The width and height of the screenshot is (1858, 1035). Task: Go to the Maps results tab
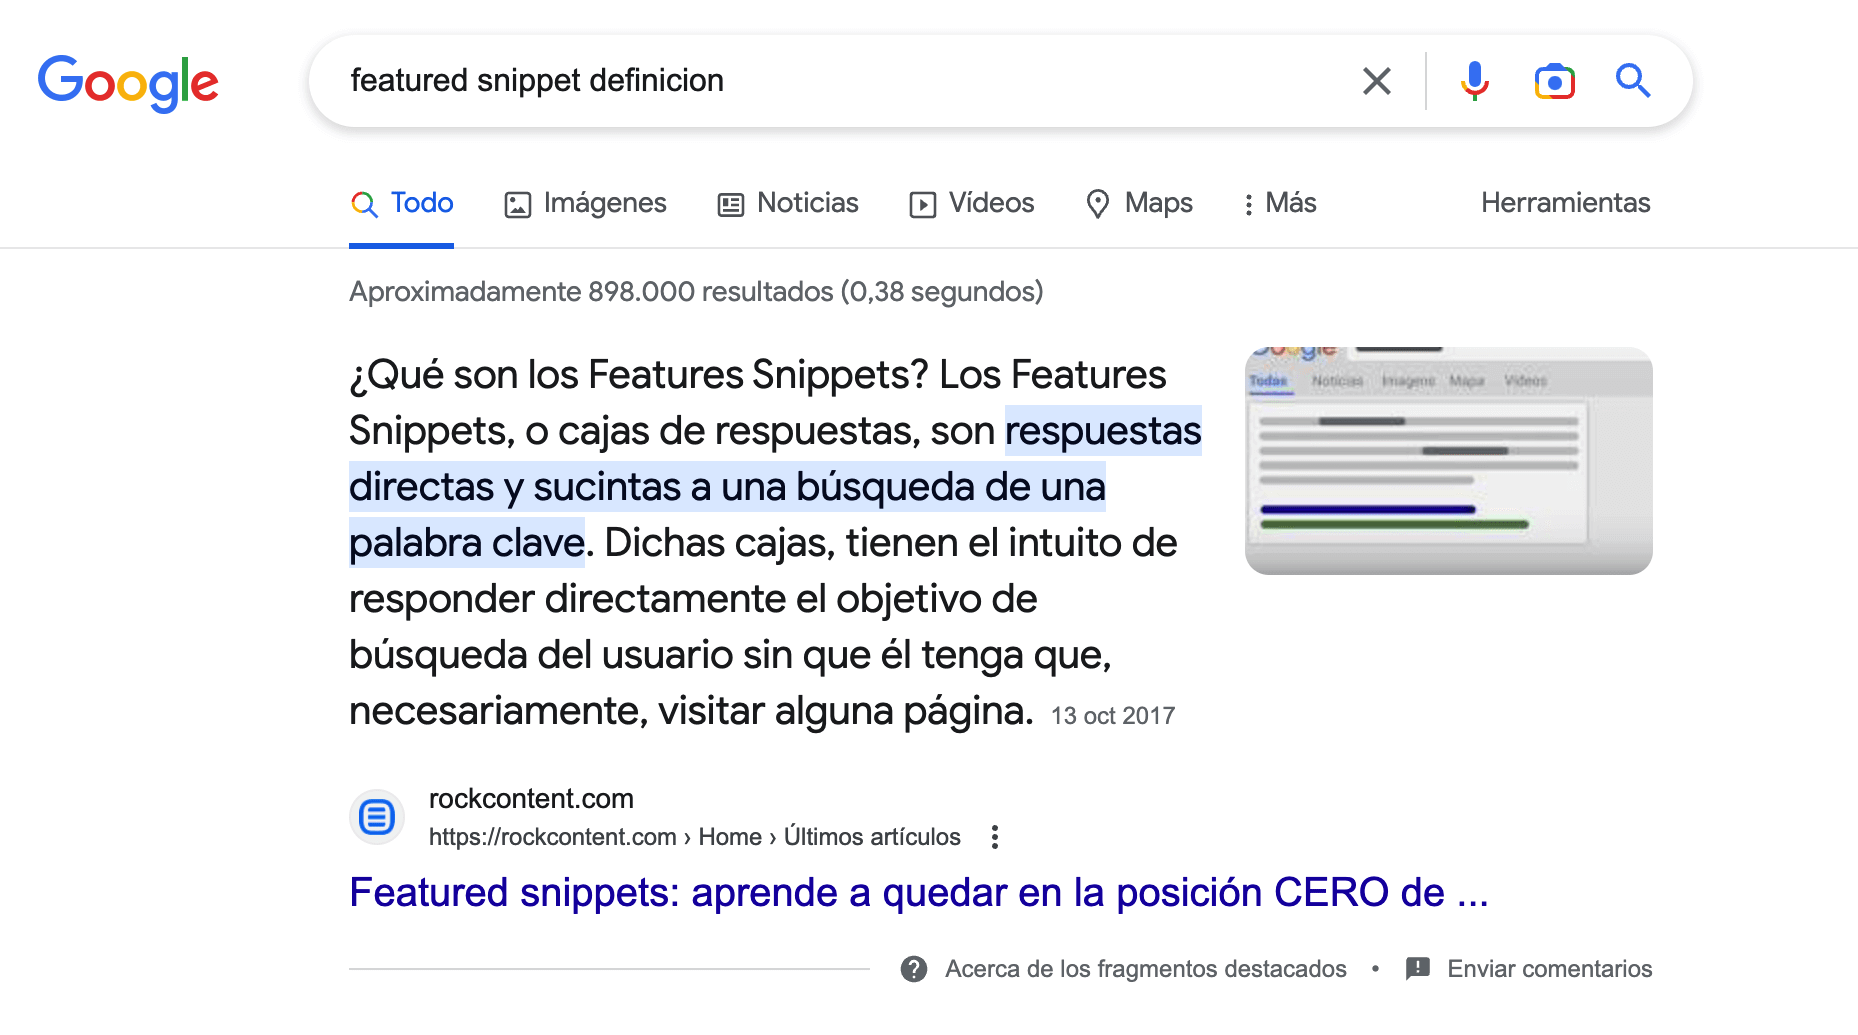pos(1139,203)
